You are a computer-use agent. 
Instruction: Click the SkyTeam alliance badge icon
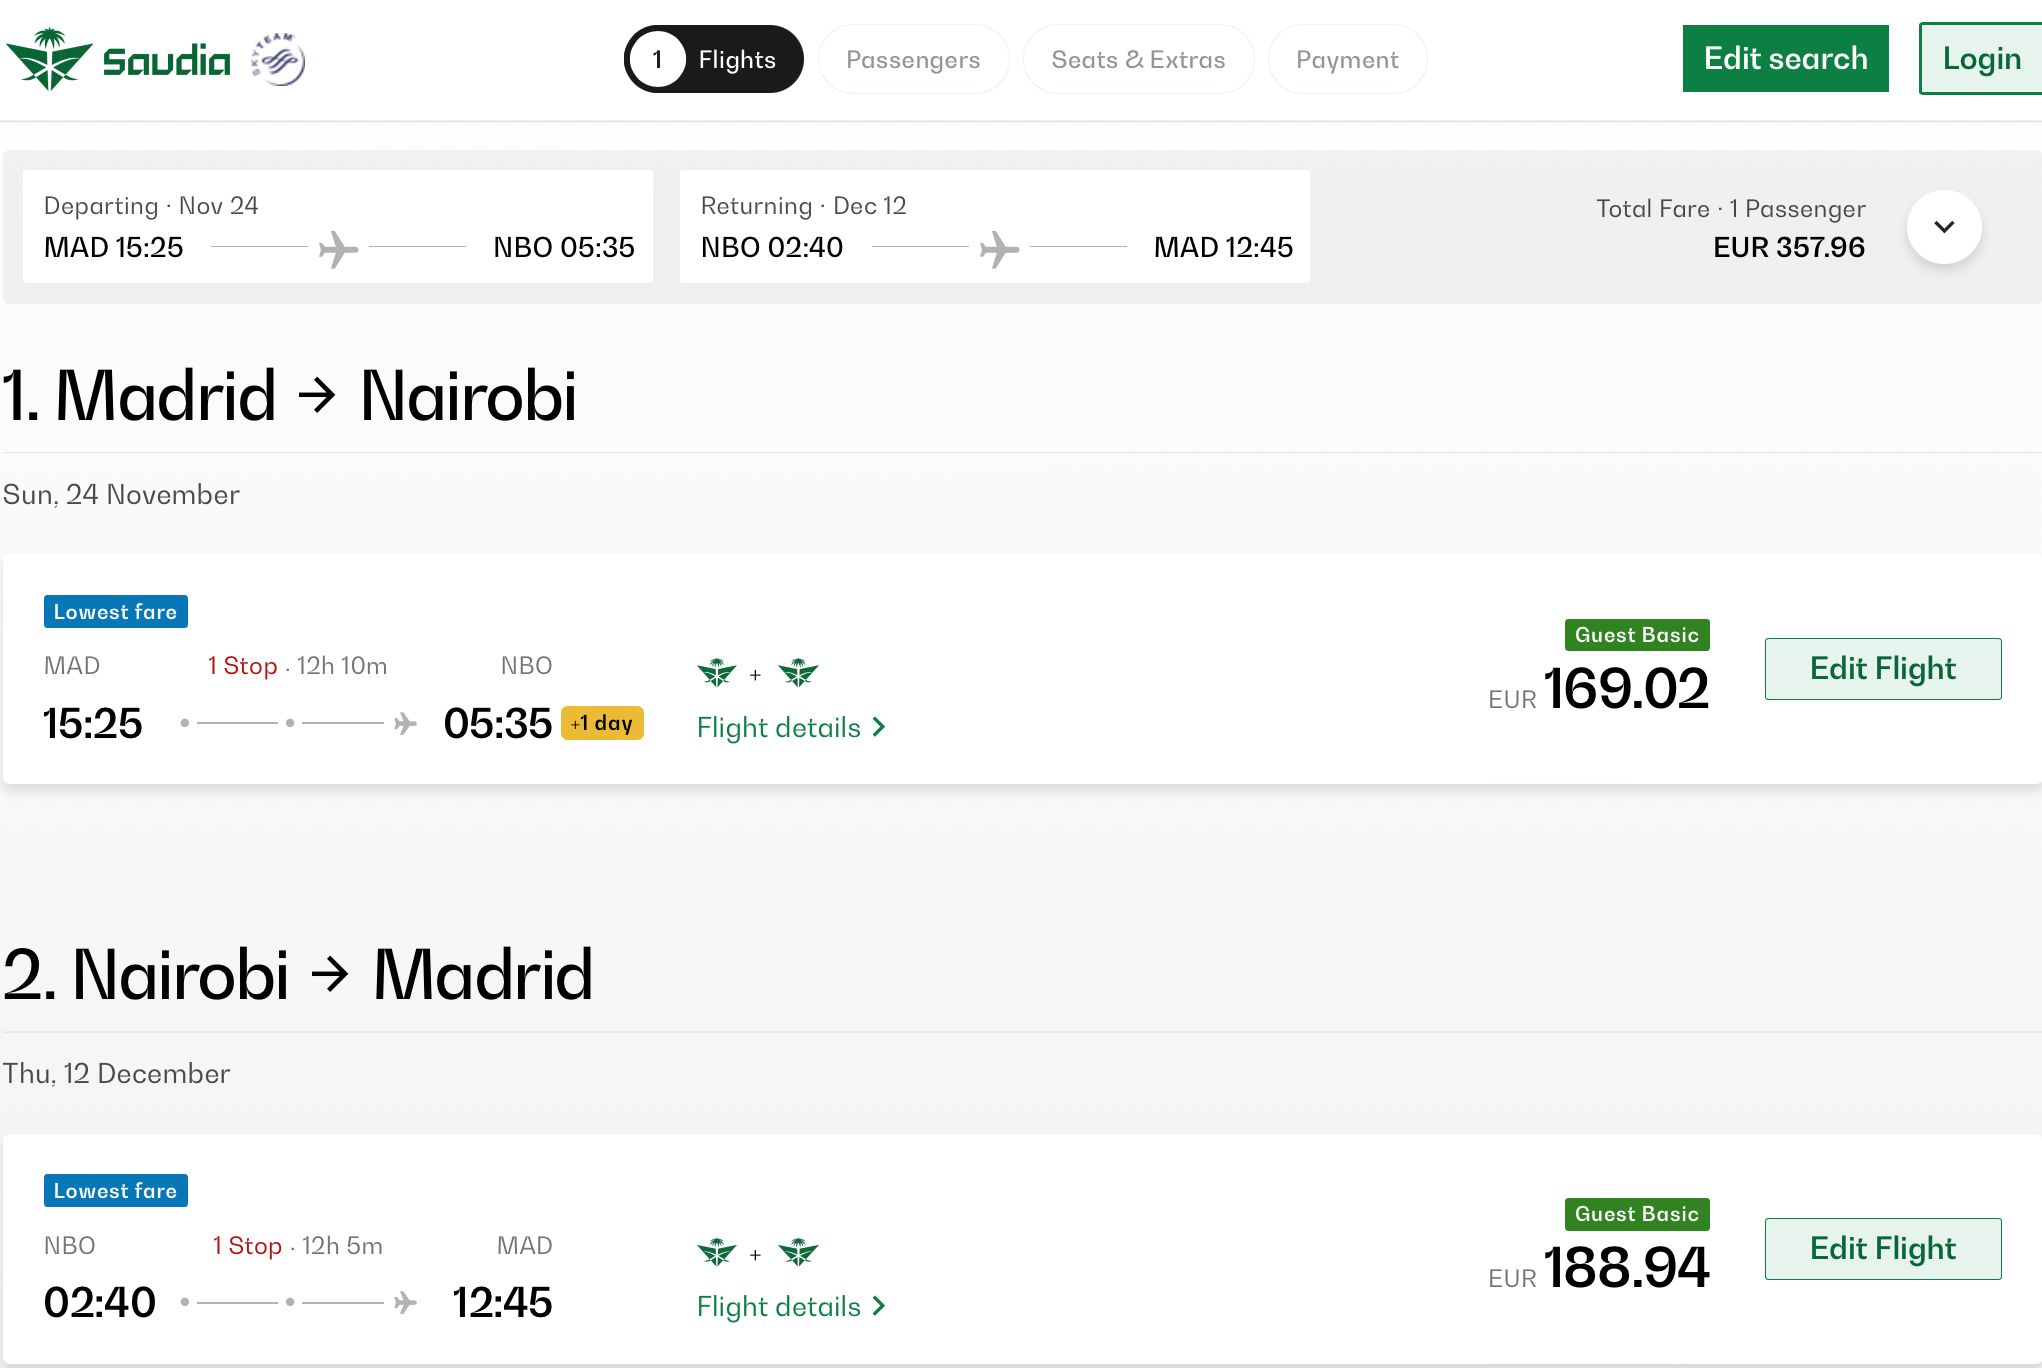click(x=278, y=60)
